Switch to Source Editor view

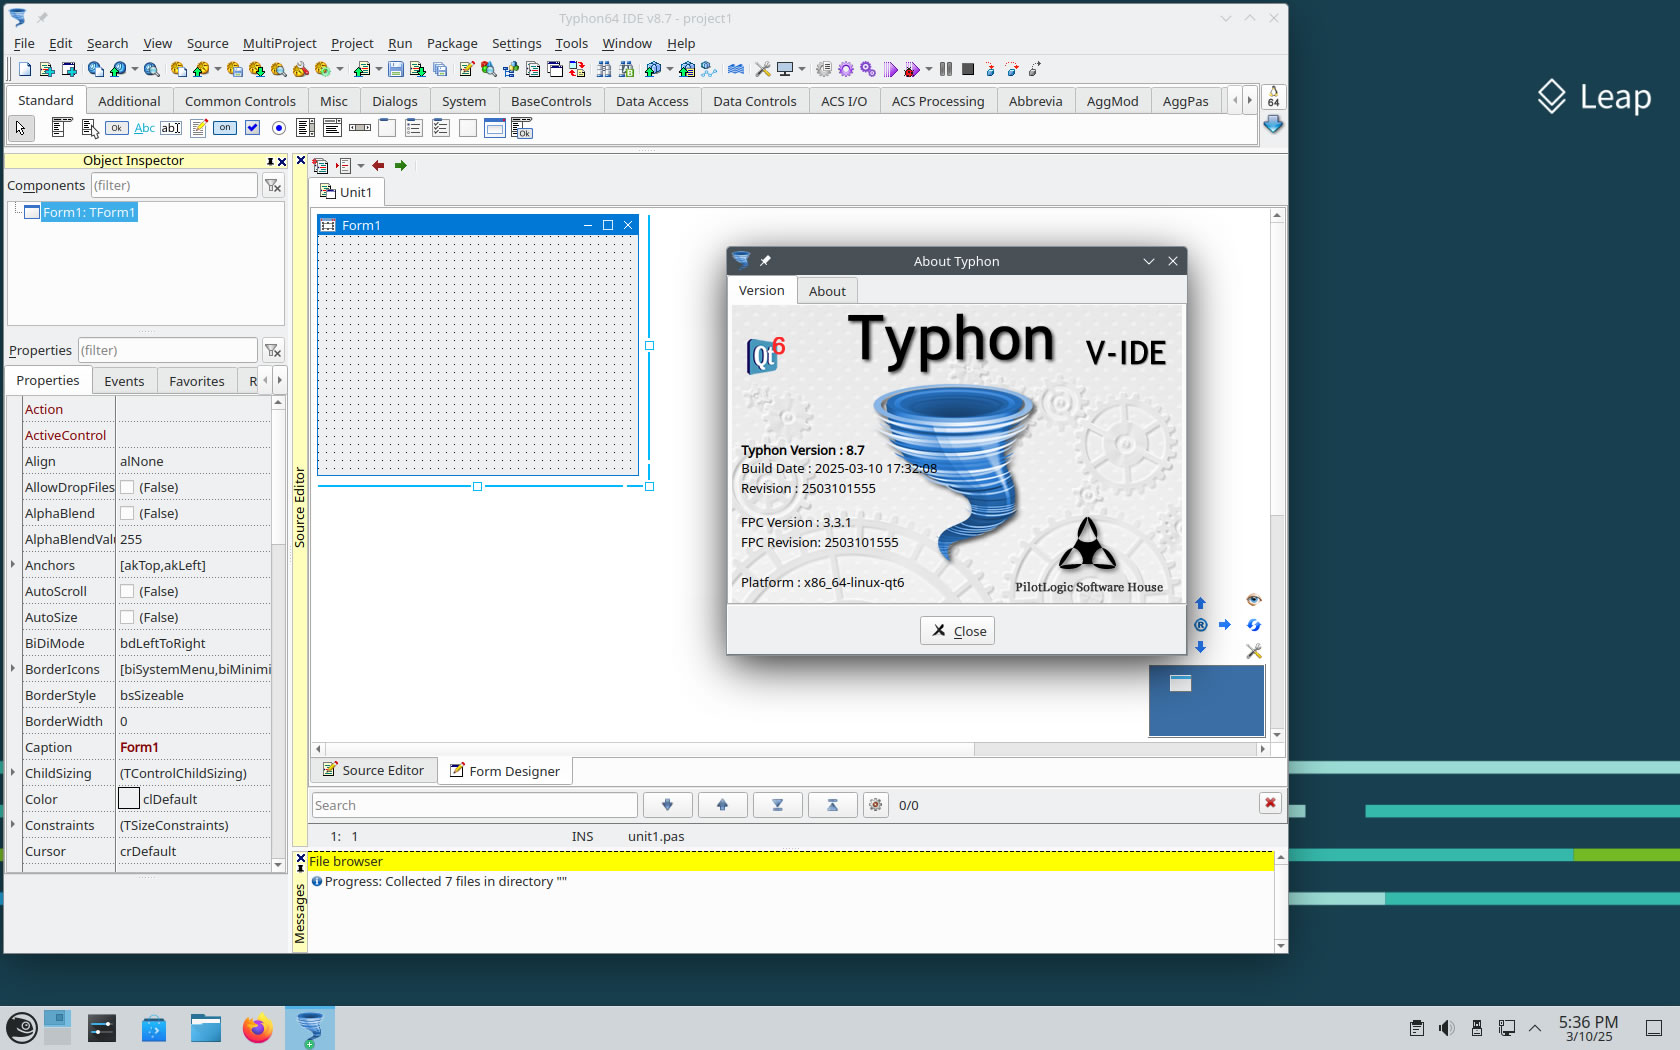[x=373, y=770]
